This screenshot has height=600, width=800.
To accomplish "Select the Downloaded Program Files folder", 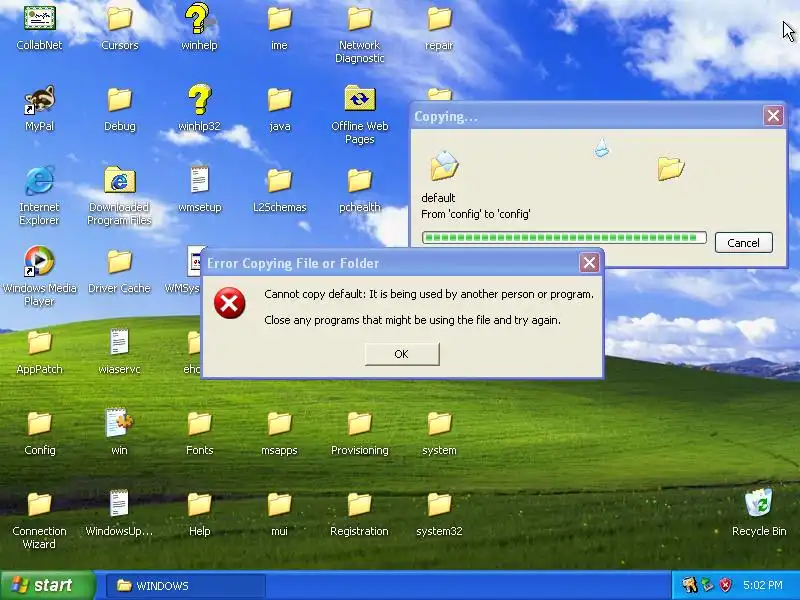I will tap(119, 180).
